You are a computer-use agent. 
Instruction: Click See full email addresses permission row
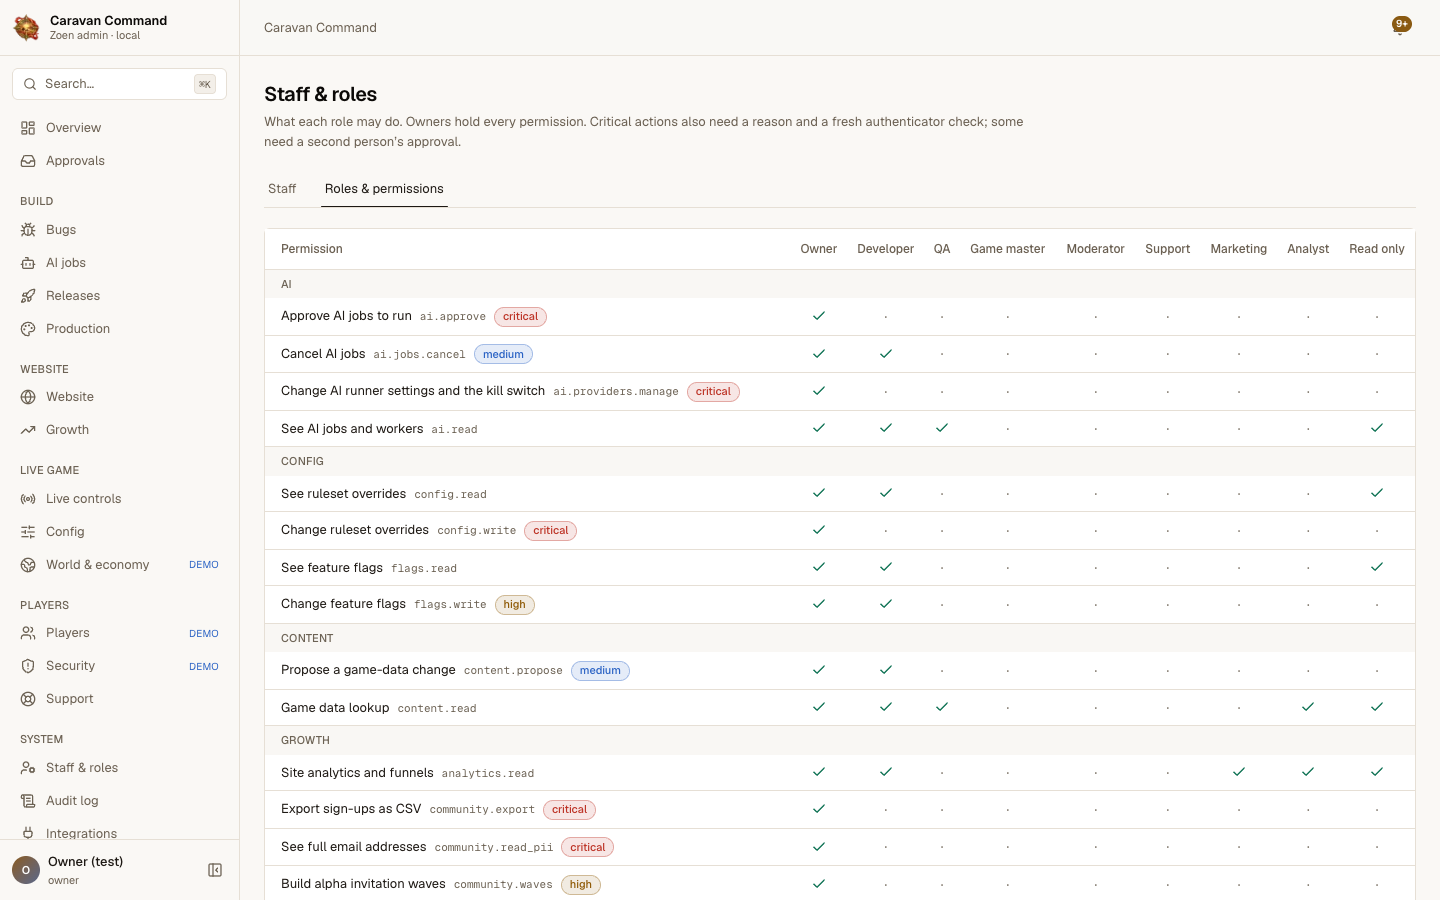coord(840,847)
